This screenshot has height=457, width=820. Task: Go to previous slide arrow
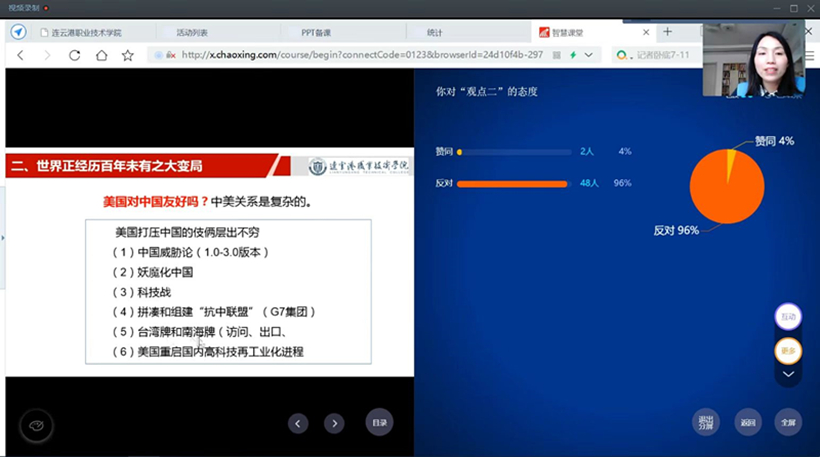[x=298, y=423]
